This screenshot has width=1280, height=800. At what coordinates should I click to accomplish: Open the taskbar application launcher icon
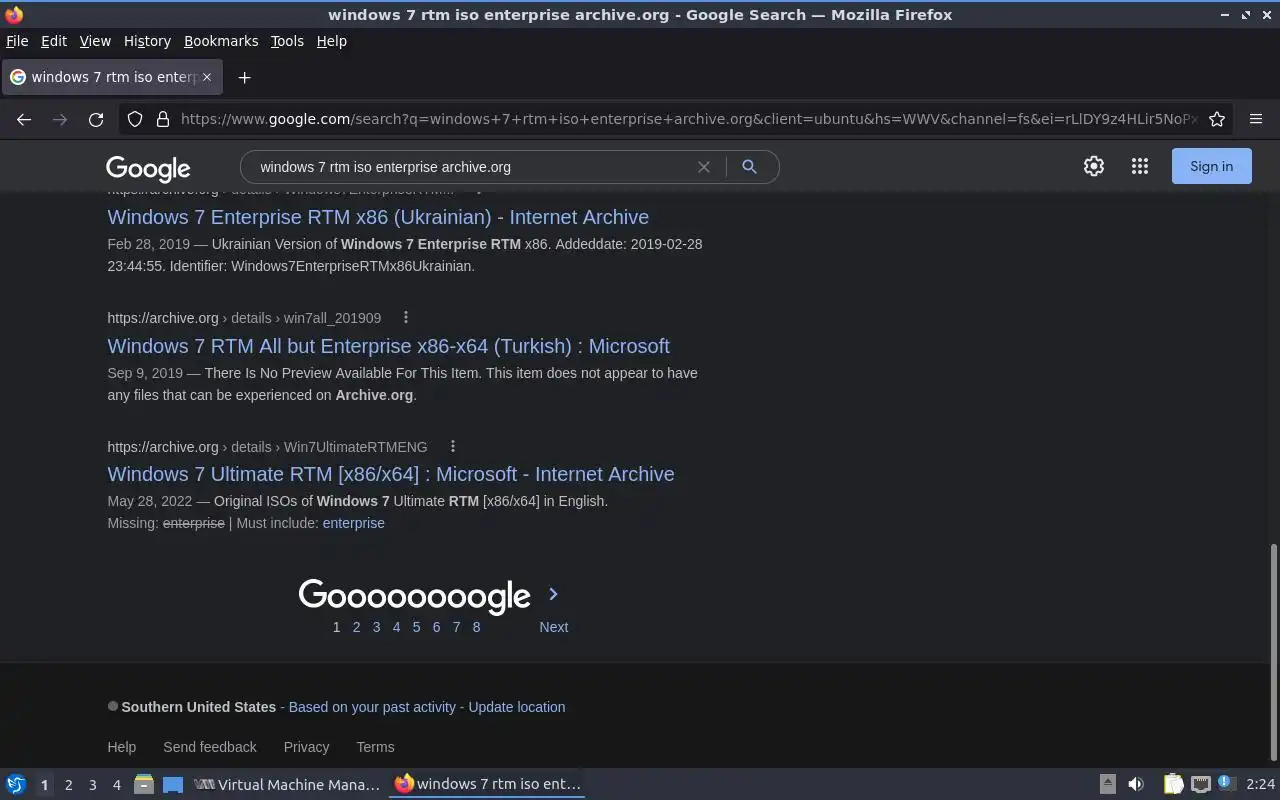[16, 785]
